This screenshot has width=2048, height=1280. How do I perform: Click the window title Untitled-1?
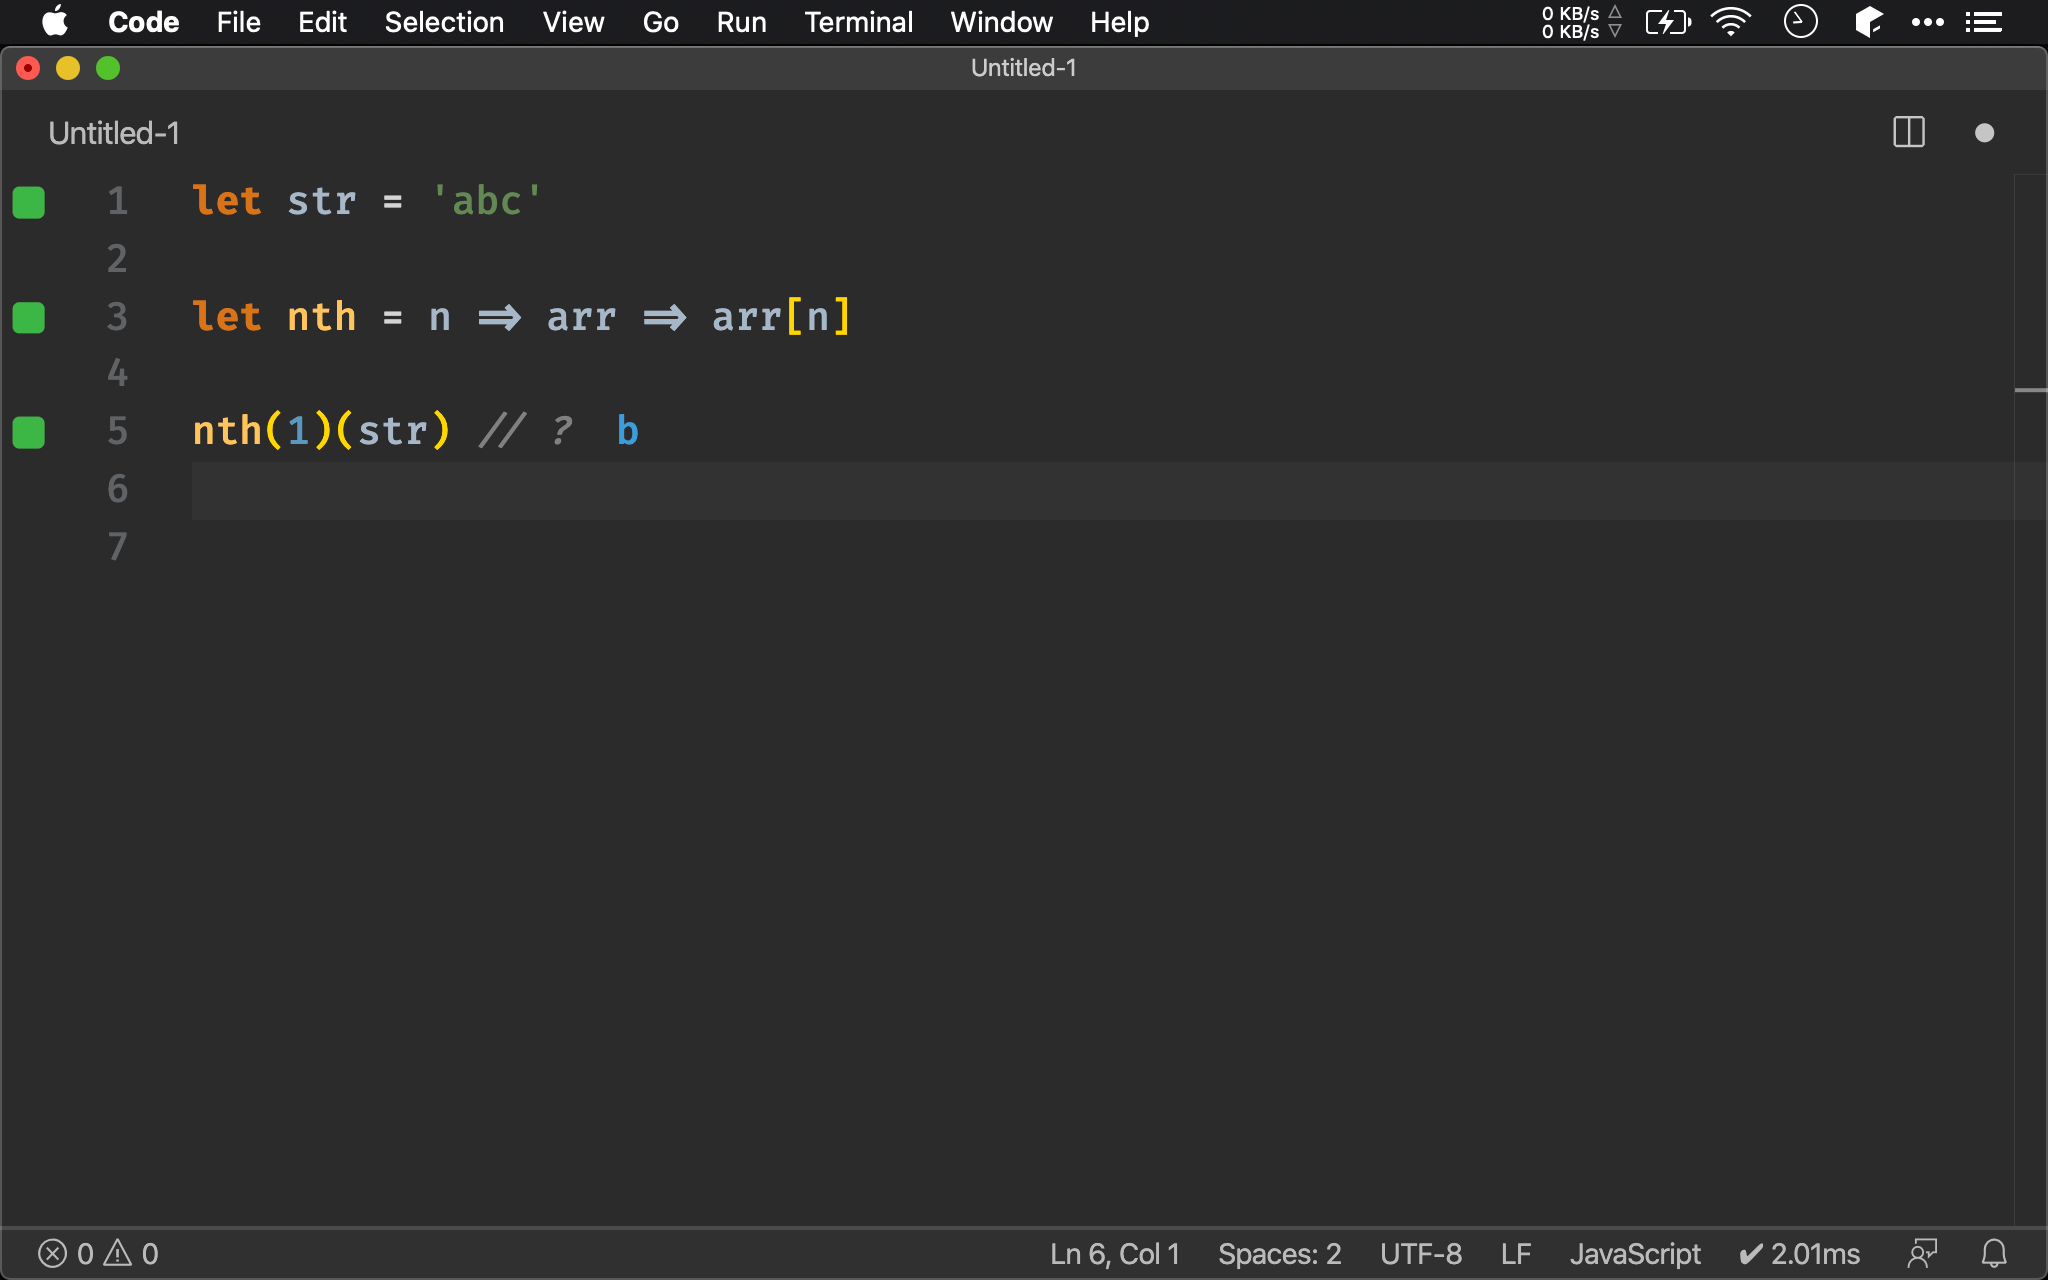tap(1023, 68)
